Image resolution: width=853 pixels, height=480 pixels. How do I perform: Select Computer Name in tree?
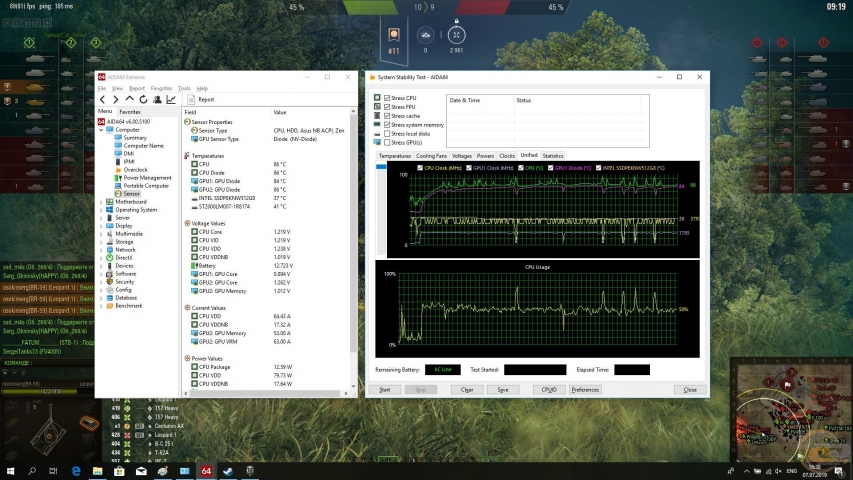click(143, 146)
